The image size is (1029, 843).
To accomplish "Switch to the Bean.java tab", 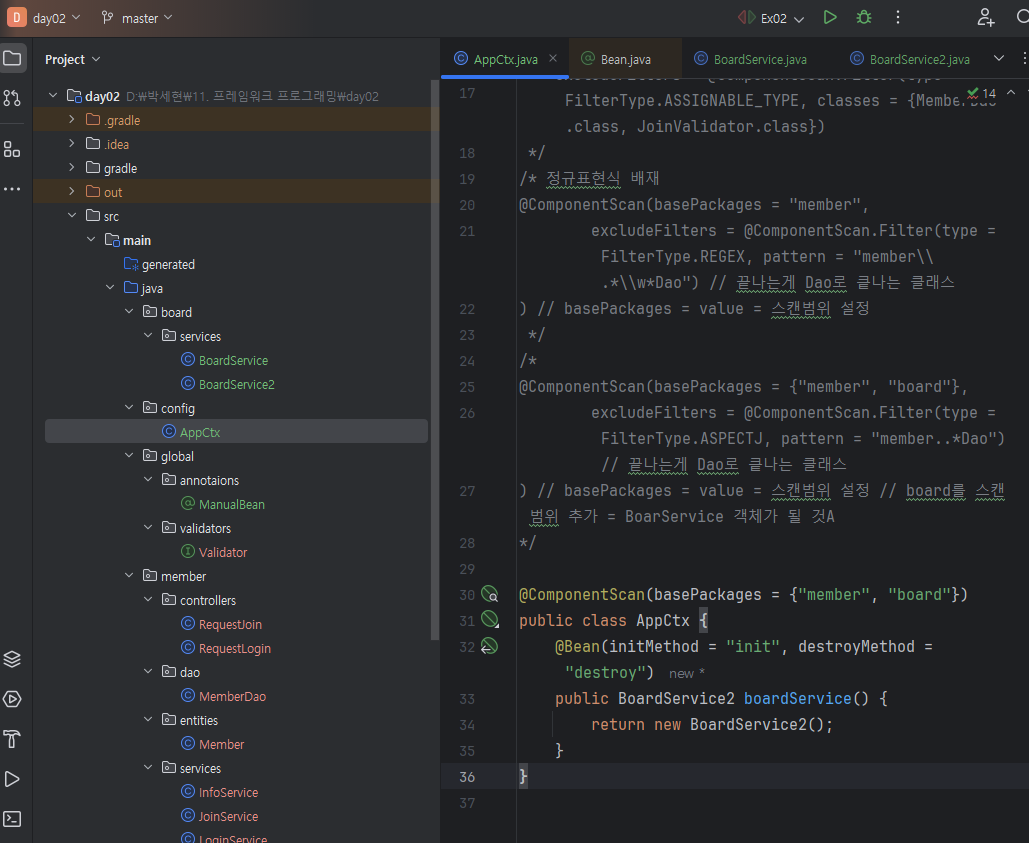I will (x=625, y=59).
